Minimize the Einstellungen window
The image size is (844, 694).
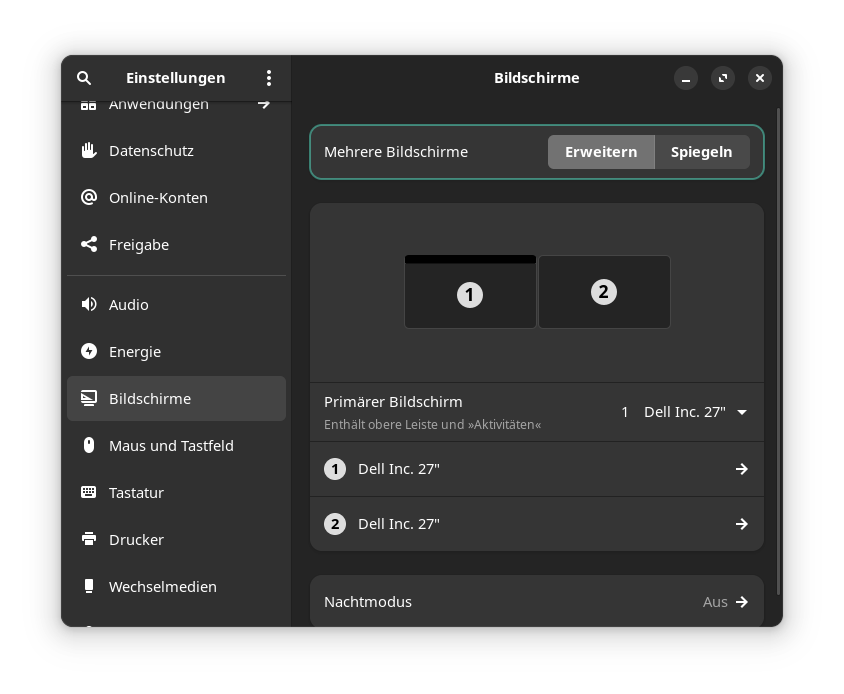[x=686, y=79]
